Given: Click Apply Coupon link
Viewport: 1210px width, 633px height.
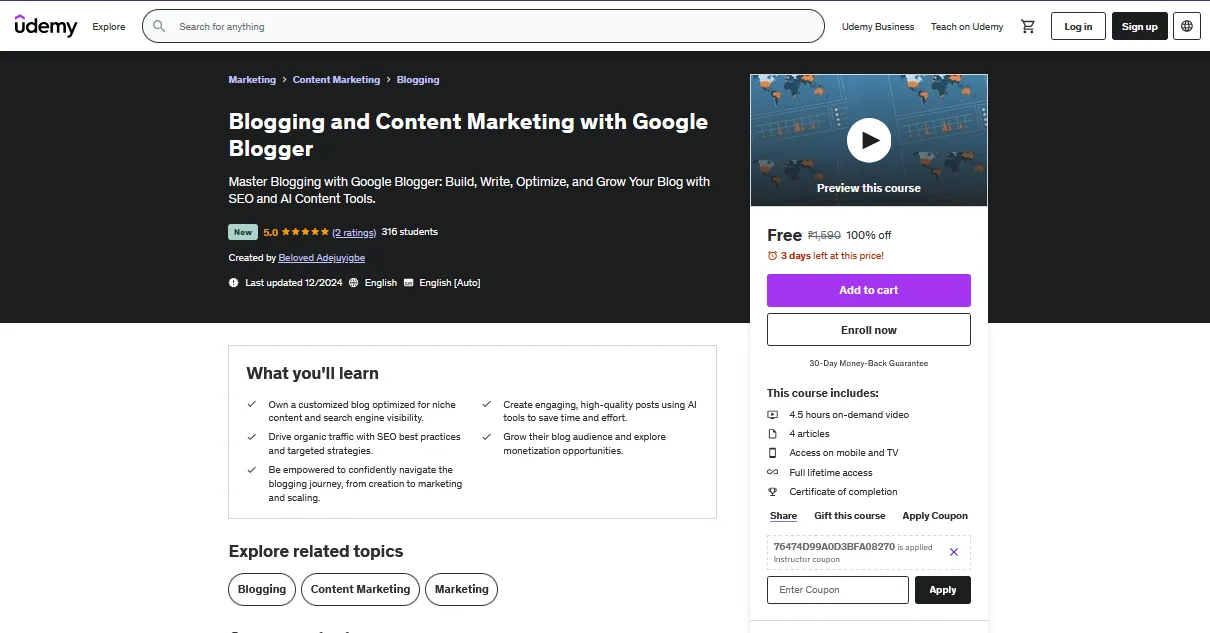Looking at the screenshot, I should click(935, 516).
